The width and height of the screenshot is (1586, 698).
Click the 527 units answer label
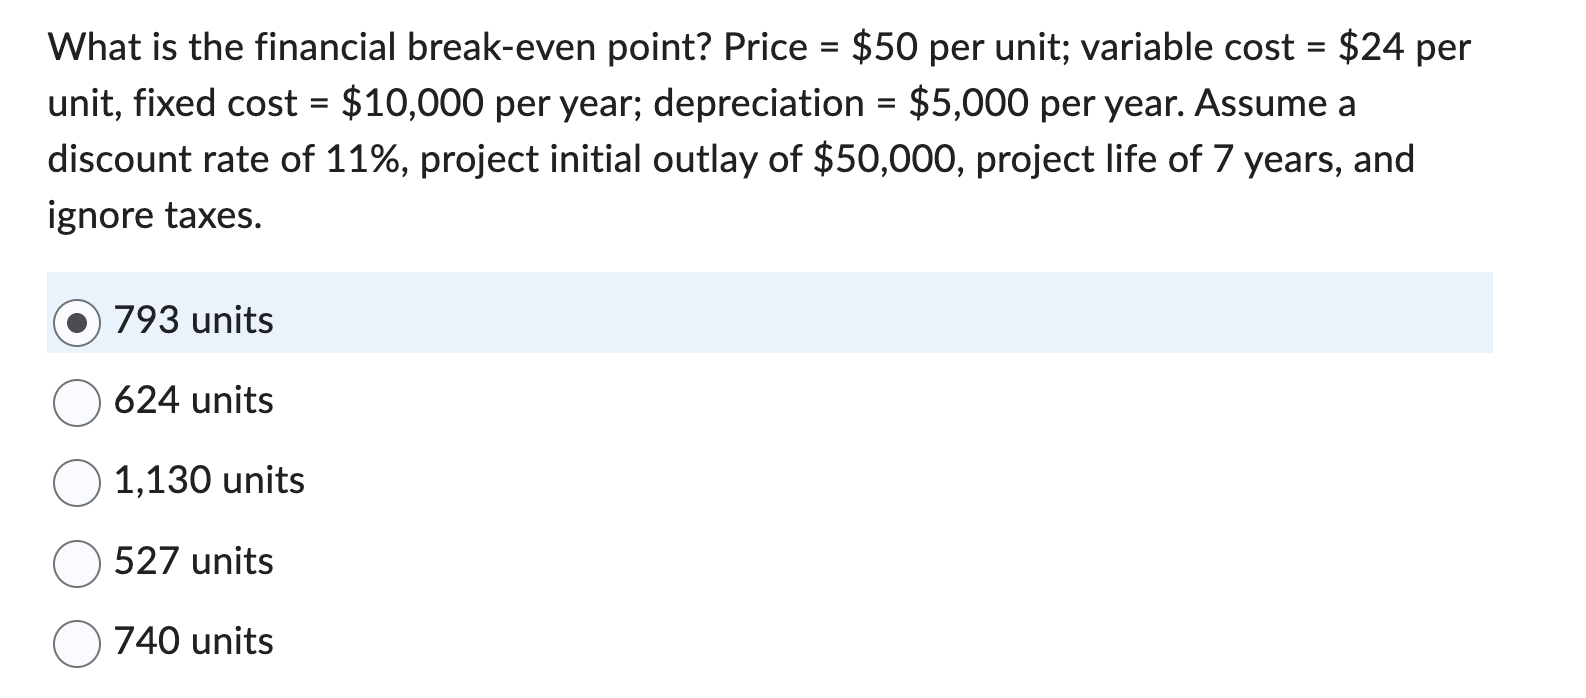[192, 562]
